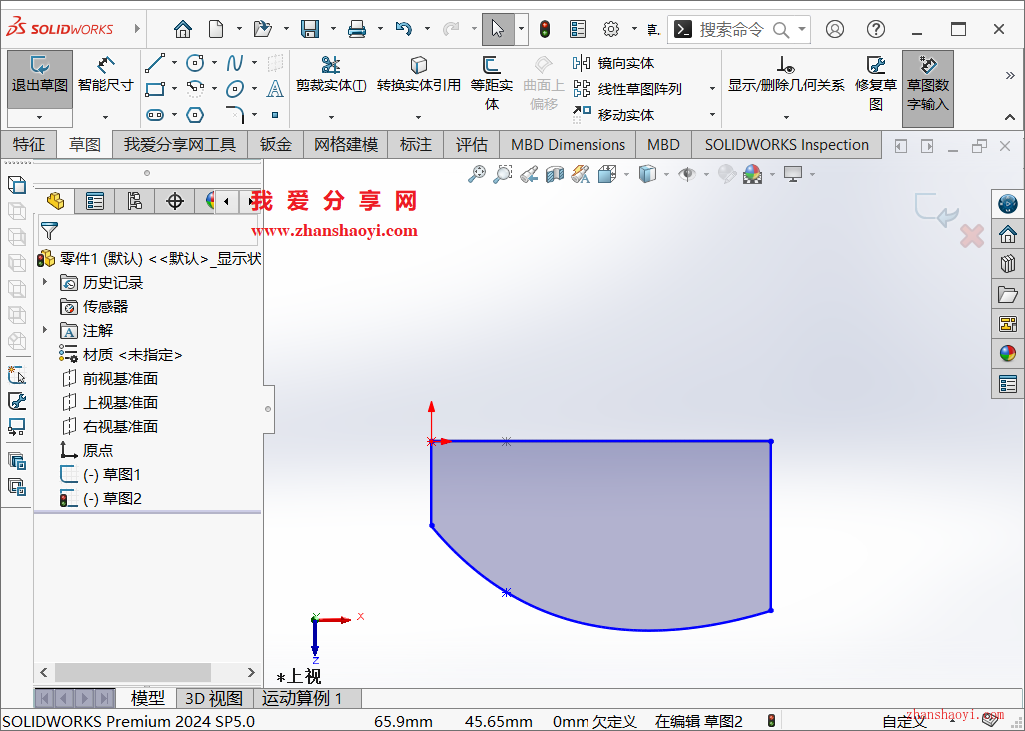Select the Spline sketch tool
The width and height of the screenshot is (1025, 731).
click(x=235, y=63)
